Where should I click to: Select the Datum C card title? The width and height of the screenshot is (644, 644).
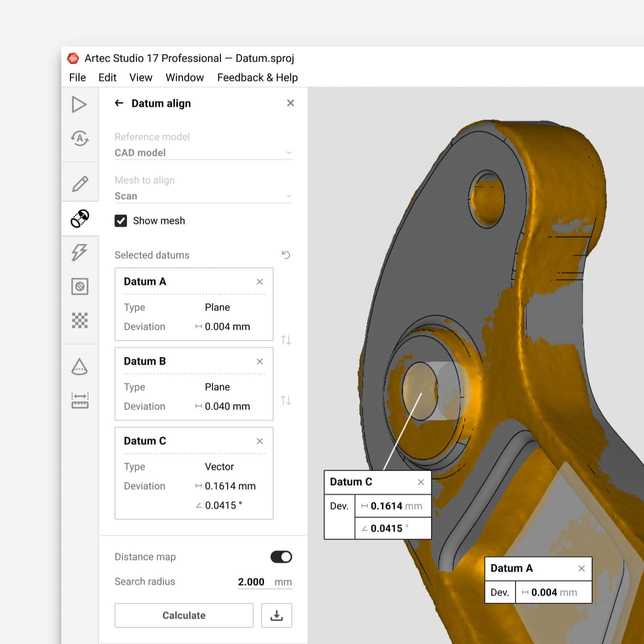point(145,441)
